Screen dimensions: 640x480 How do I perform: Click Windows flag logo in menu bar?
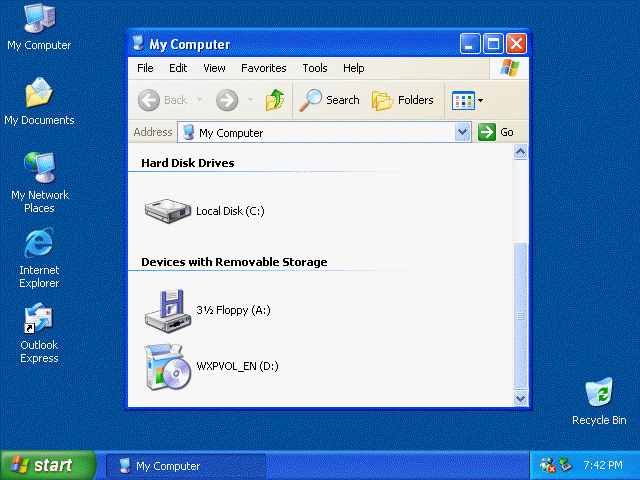click(510, 68)
